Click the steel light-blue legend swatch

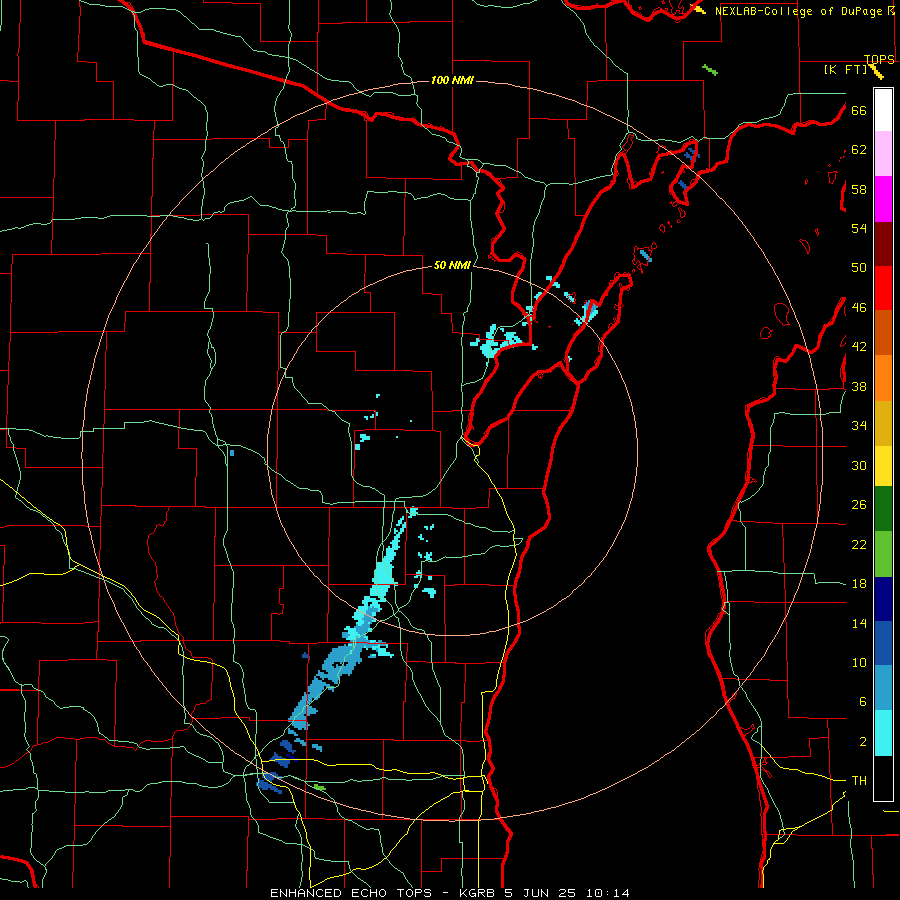(x=883, y=688)
